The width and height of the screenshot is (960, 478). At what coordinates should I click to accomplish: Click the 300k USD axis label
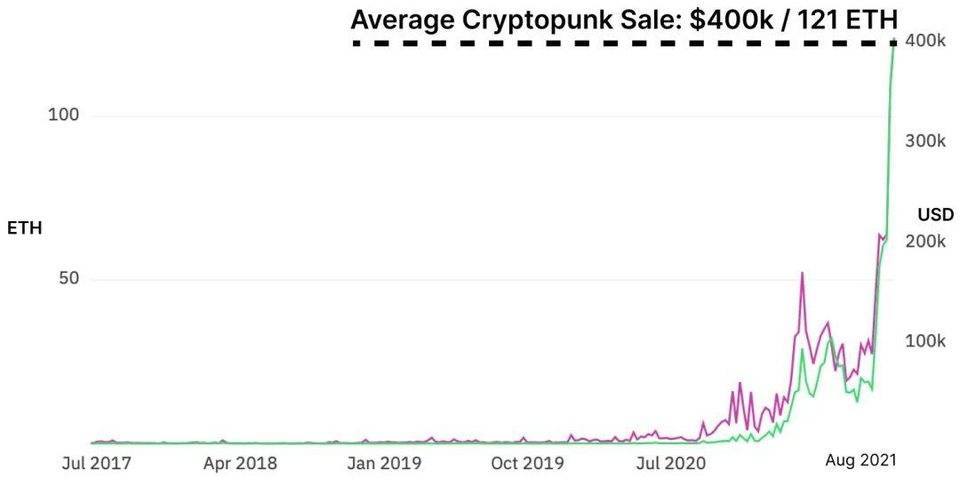click(x=926, y=140)
